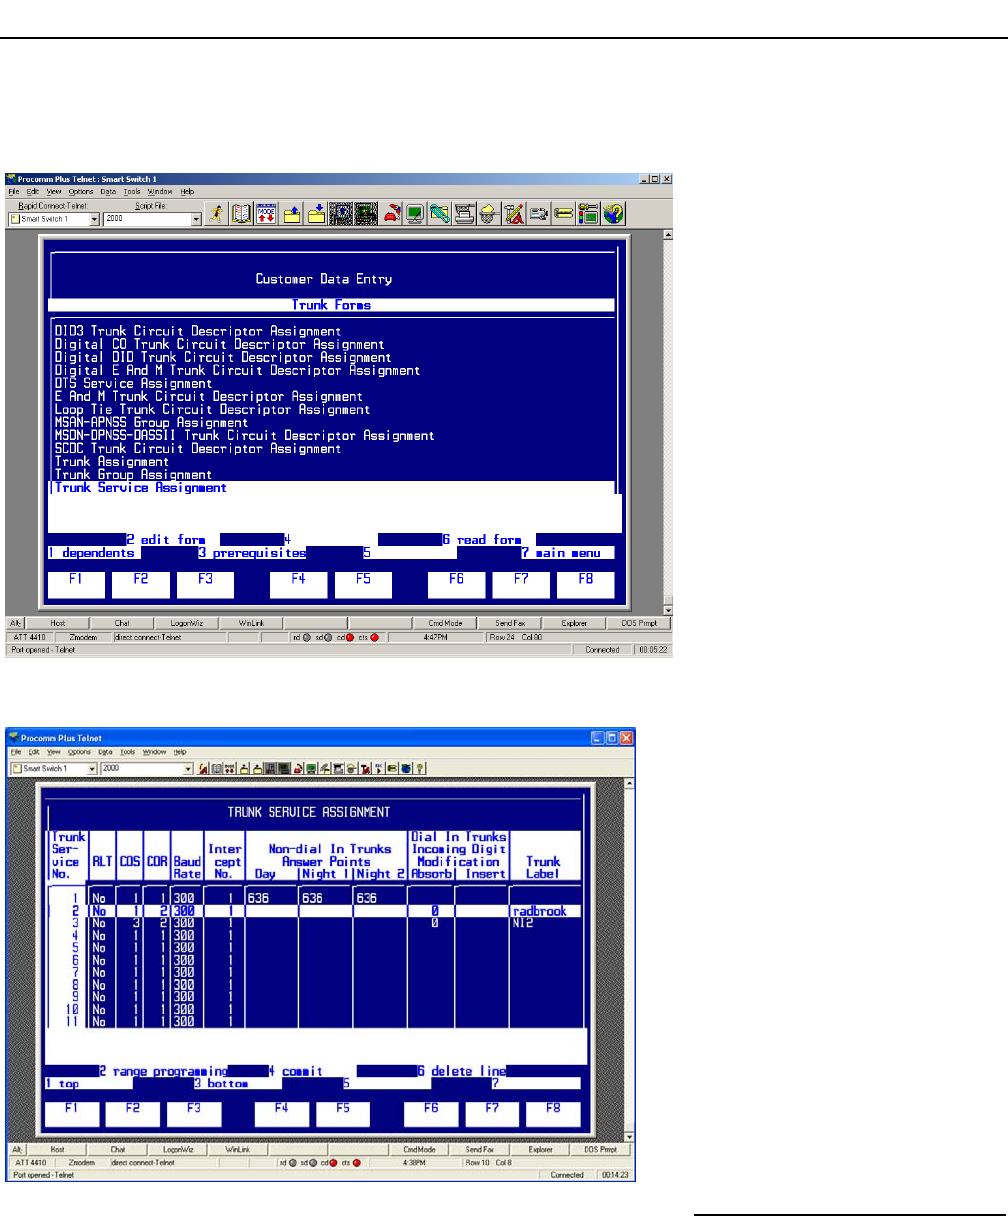1008x1216 pixels.
Task: Click the 7 main menu softkey label
Action: coord(560,552)
